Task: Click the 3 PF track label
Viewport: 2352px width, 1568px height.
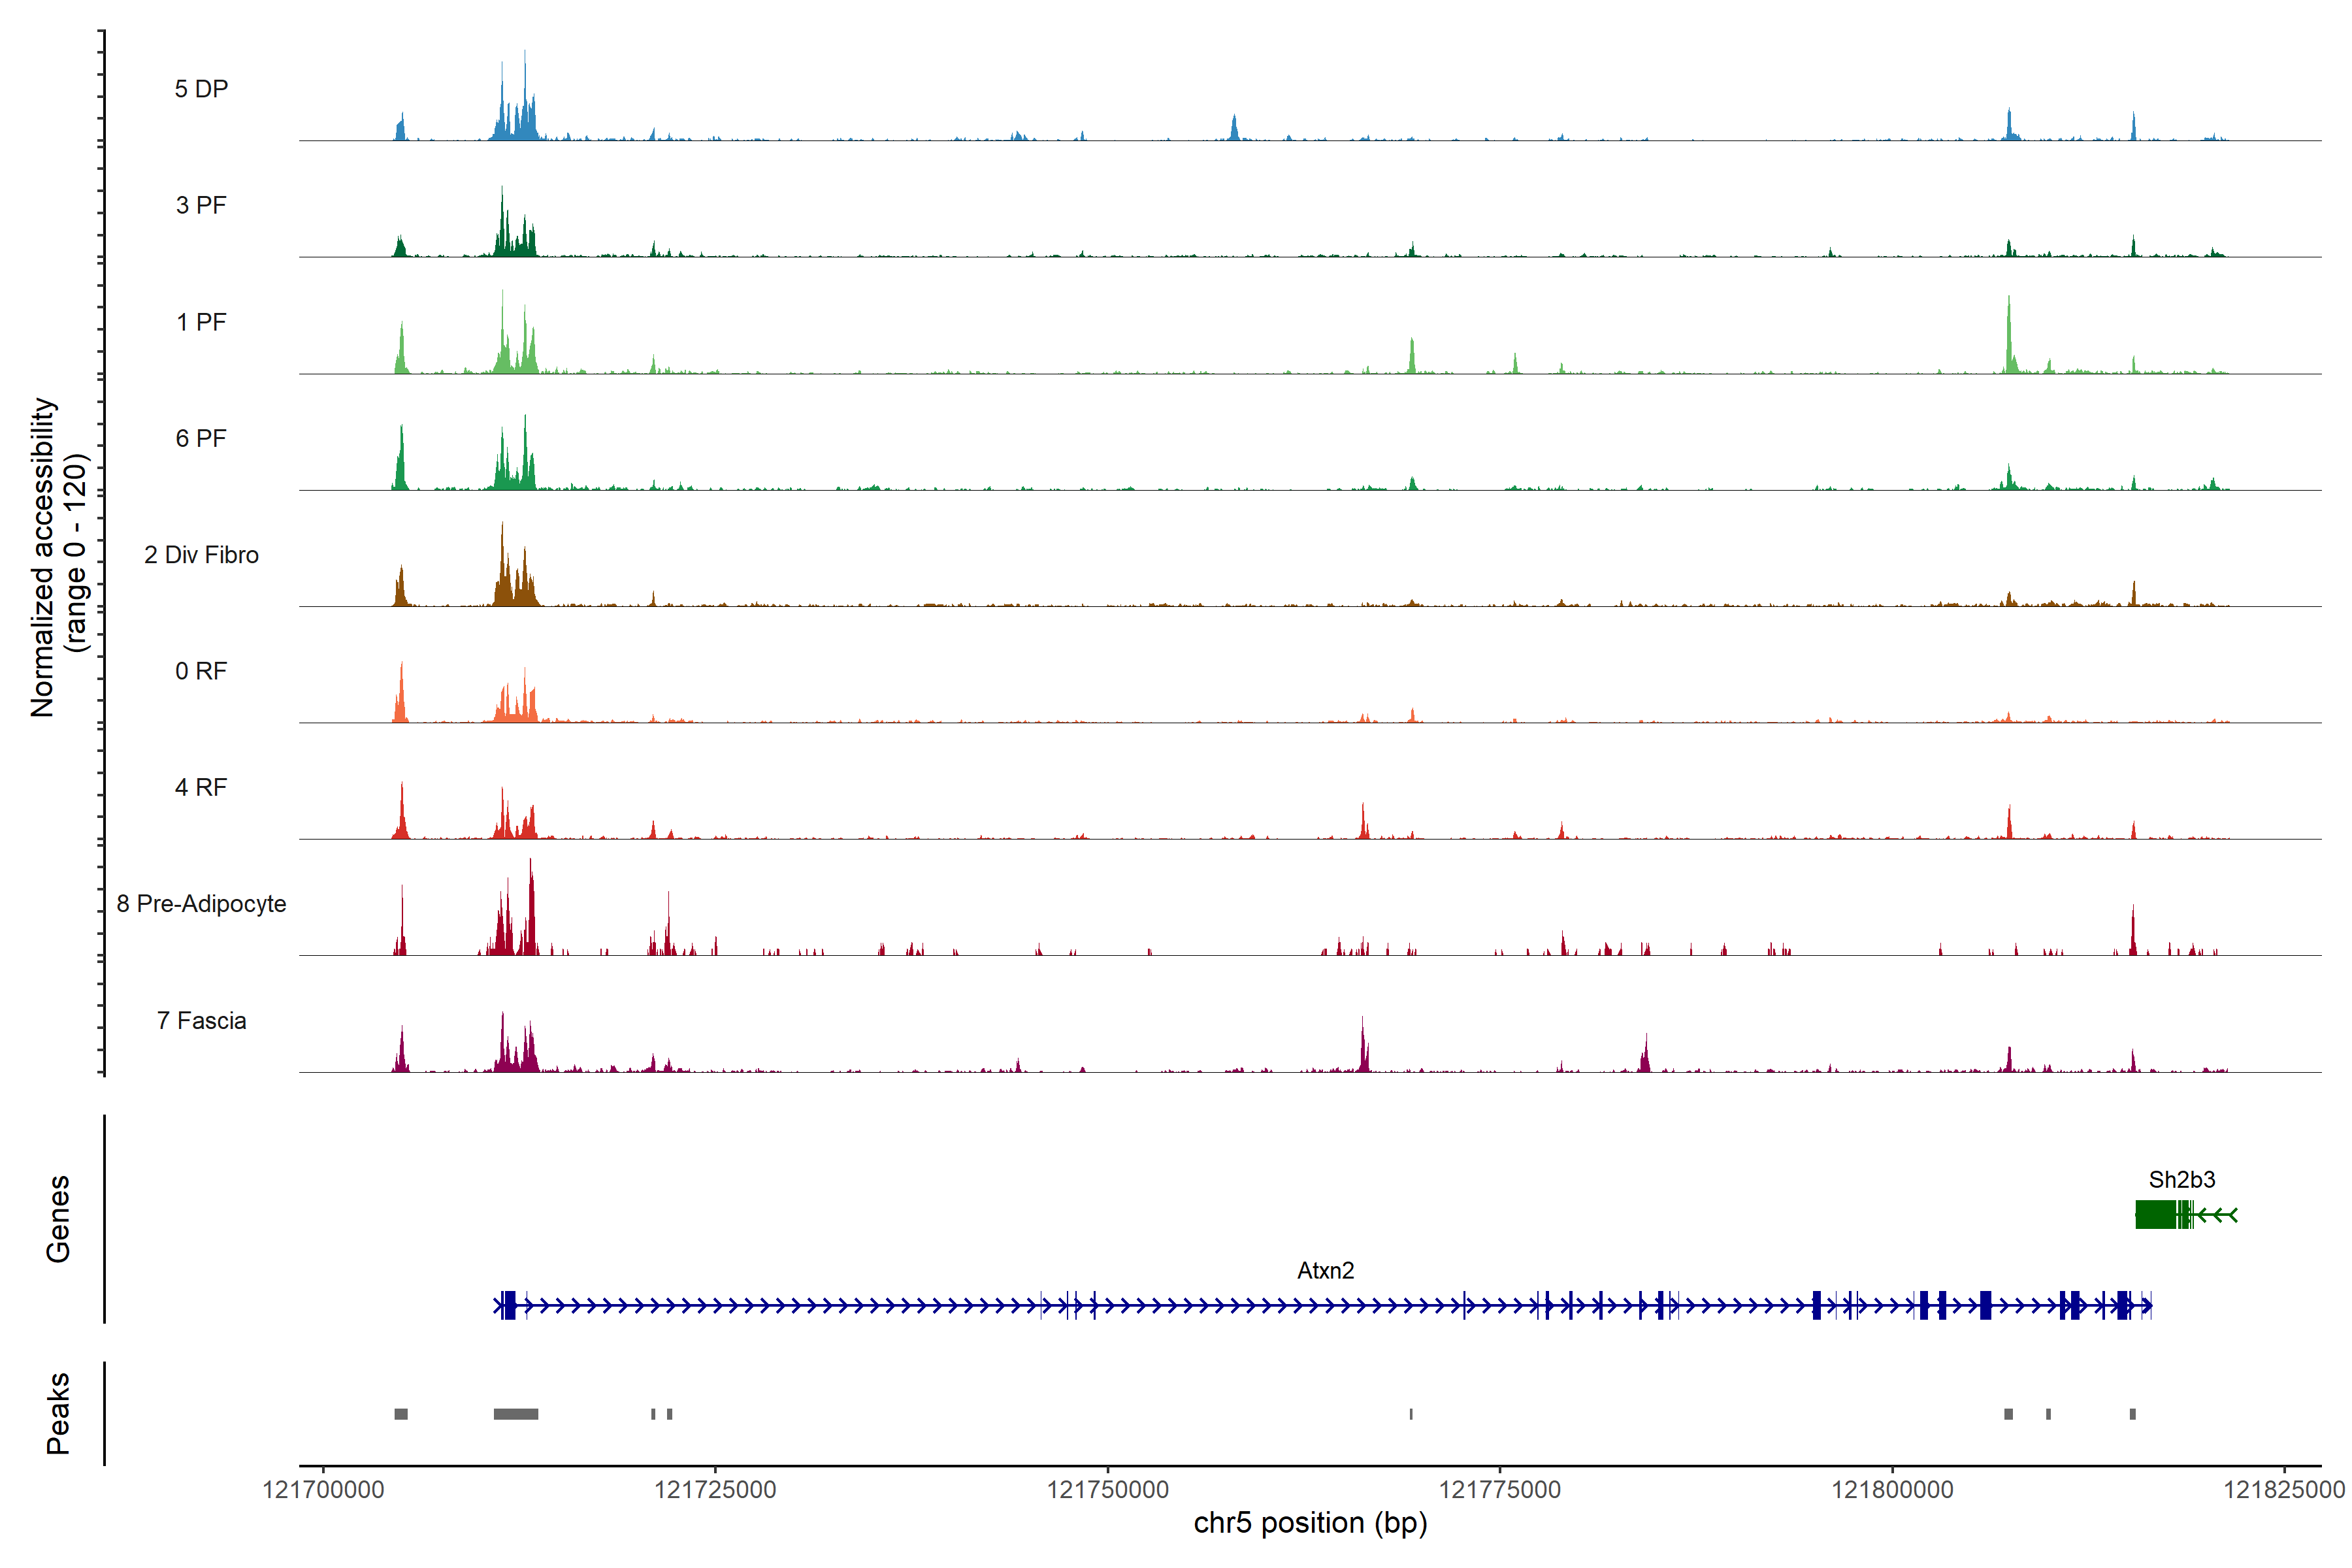Action: click(x=201, y=205)
